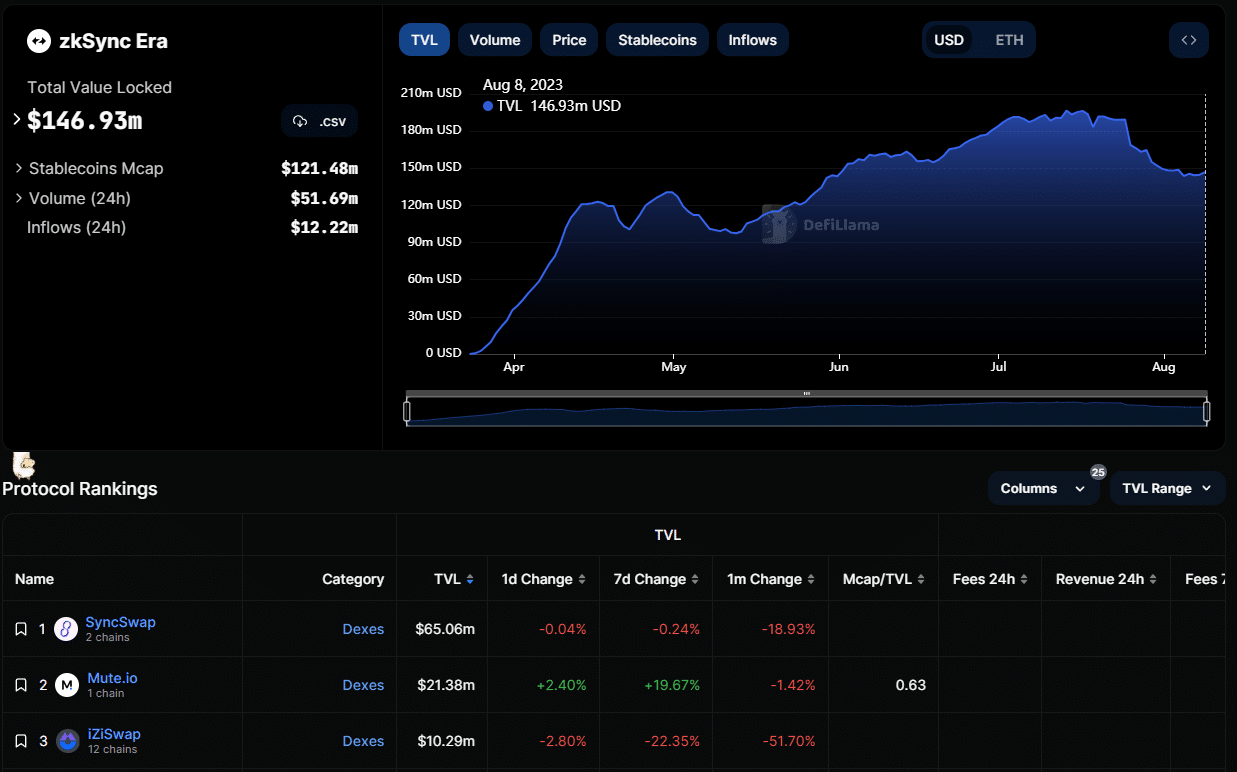Click Mute.io's +19.67% 7d change
Screen dimensions: 1237x772
(670, 685)
